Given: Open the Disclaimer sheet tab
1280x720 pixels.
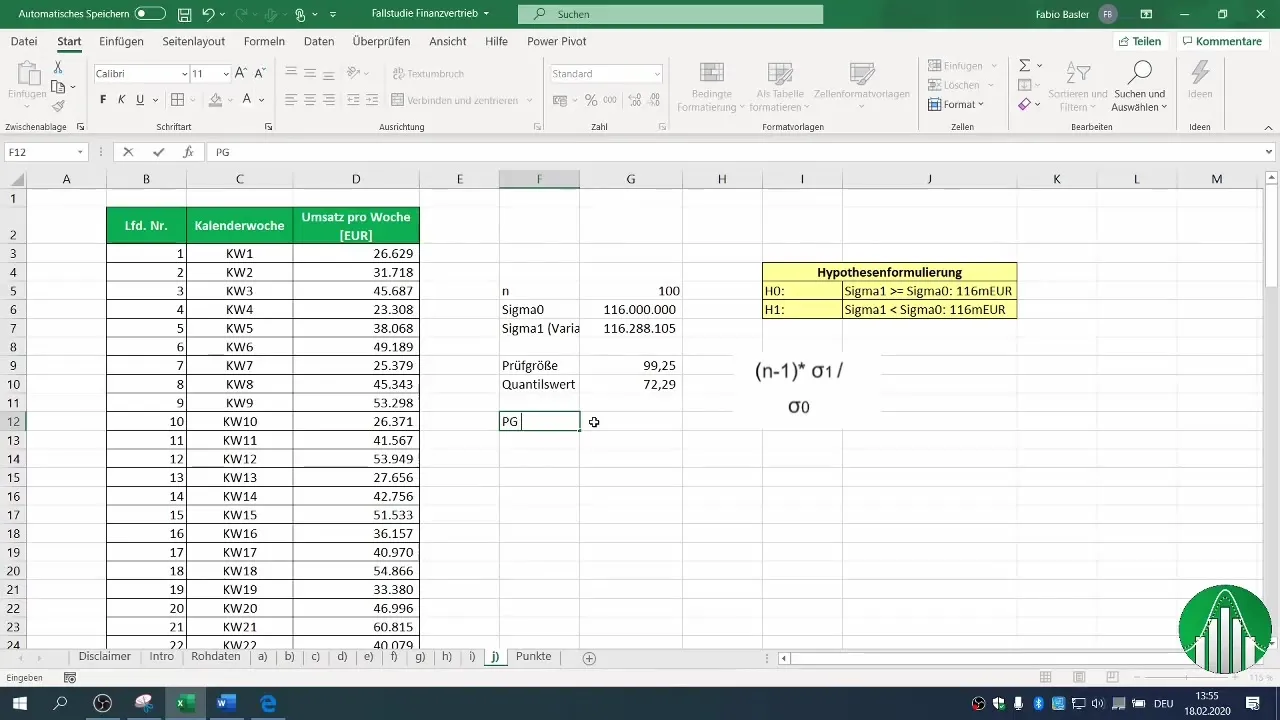Looking at the screenshot, I should 106,657.
